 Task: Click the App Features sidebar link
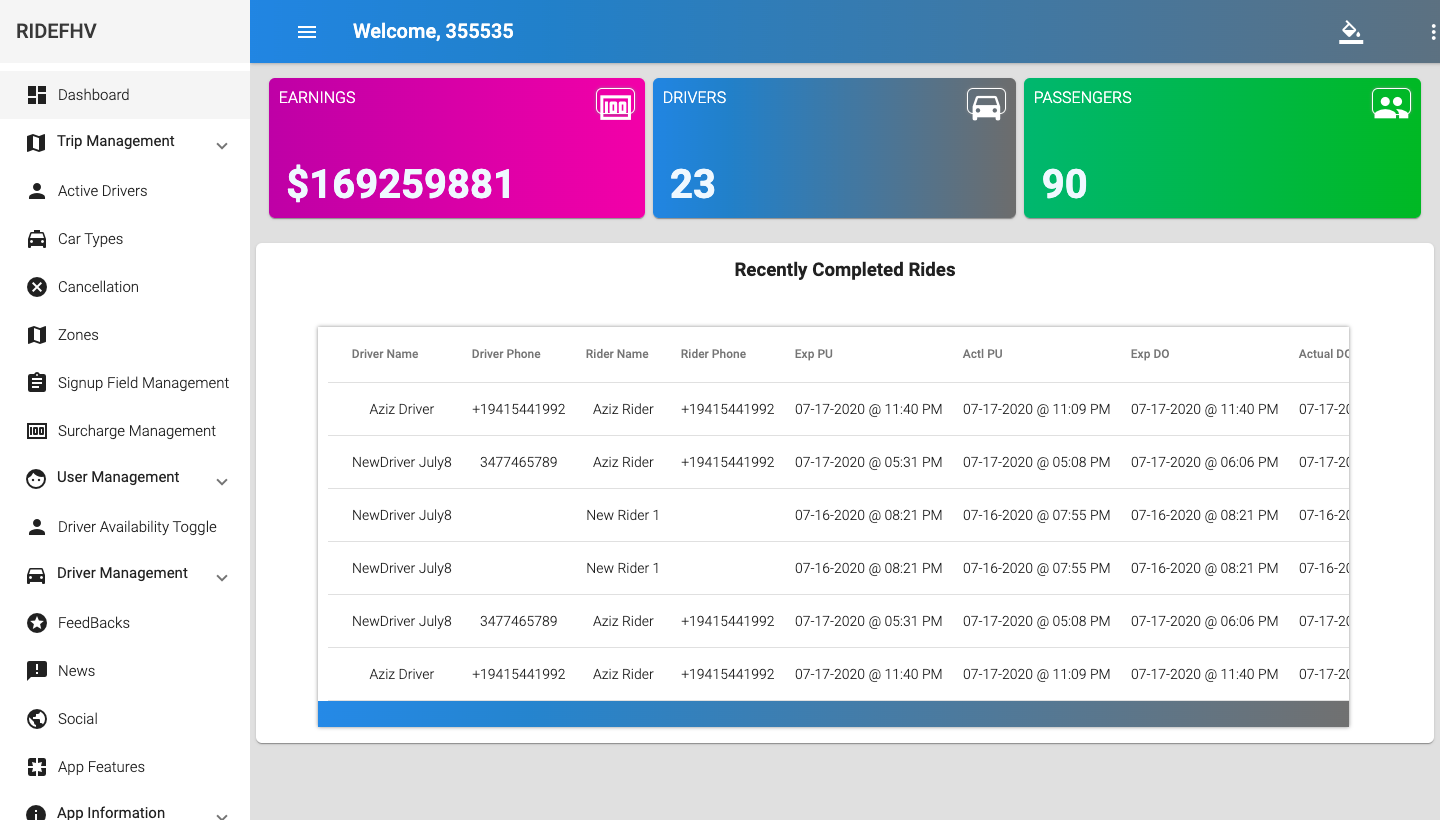103,766
